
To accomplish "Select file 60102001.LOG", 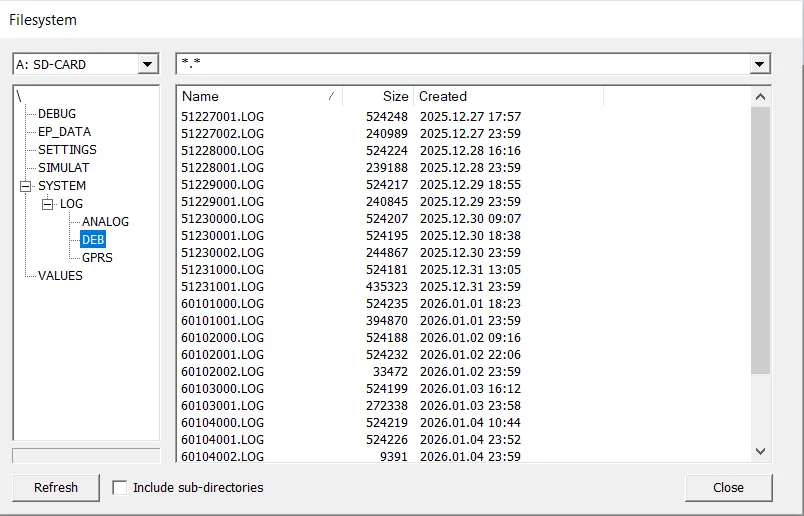I will pos(223,354).
